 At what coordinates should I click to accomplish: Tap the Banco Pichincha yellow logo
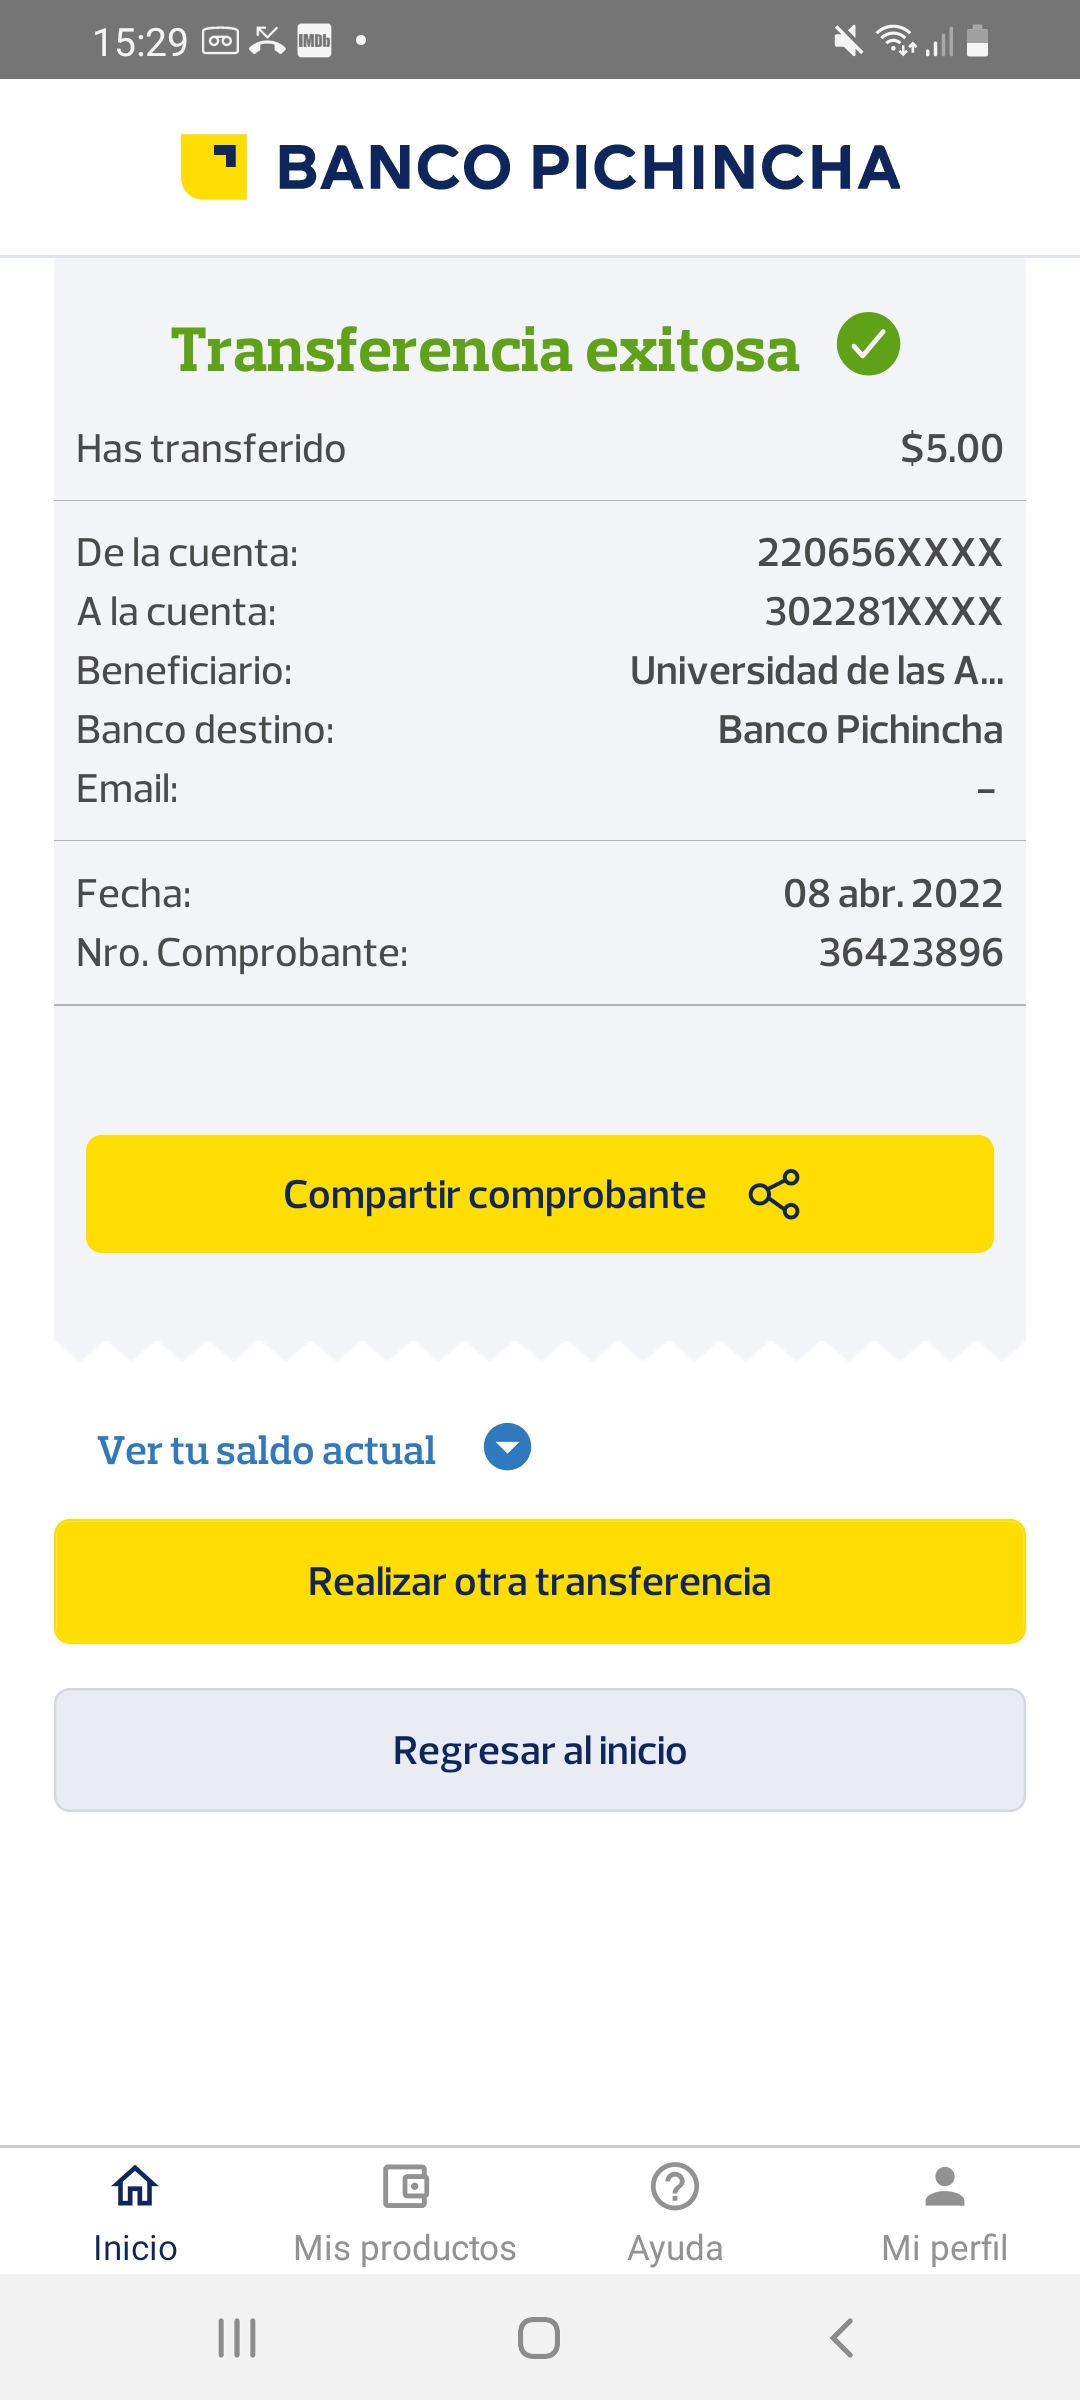214,167
